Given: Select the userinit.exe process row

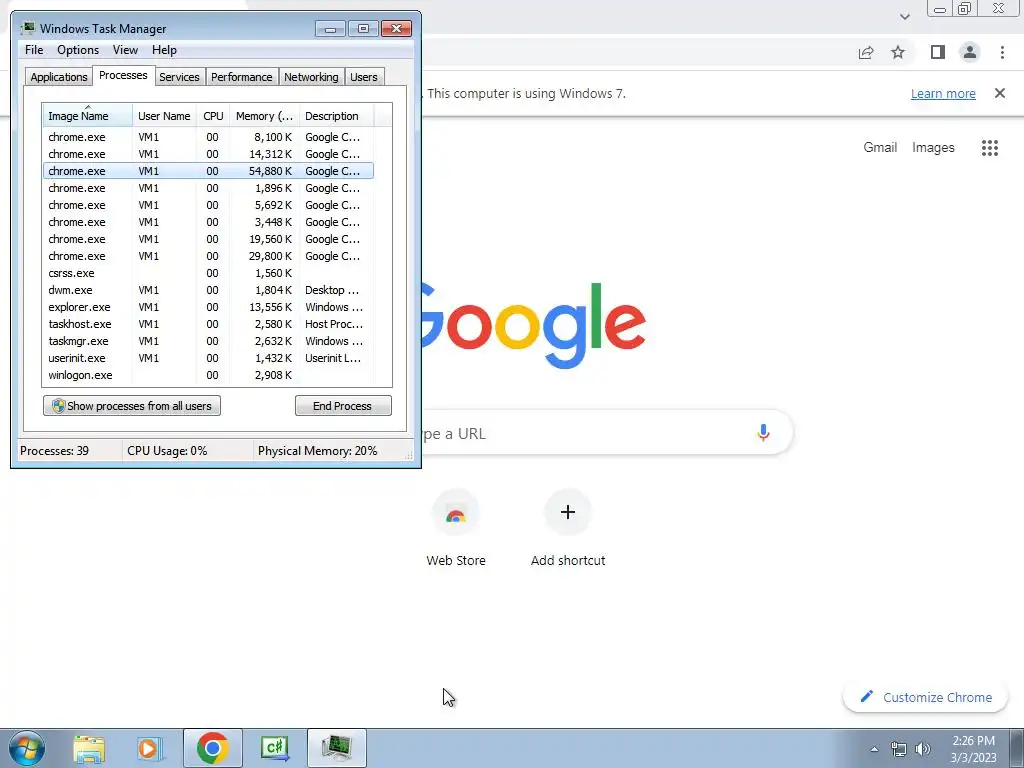Looking at the screenshot, I should [208, 358].
